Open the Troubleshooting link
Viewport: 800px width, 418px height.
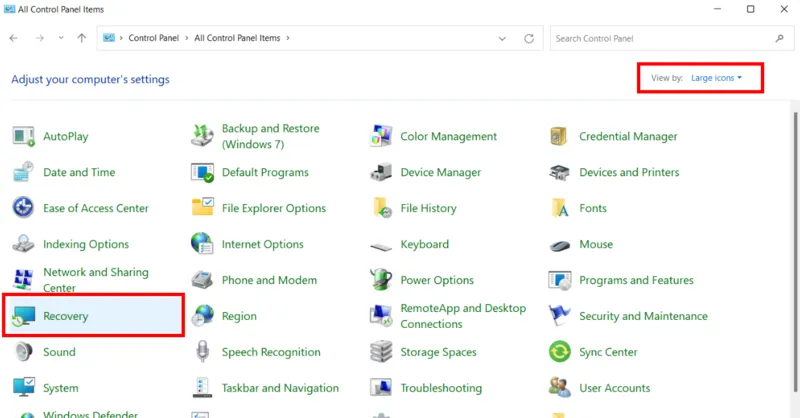pos(440,388)
